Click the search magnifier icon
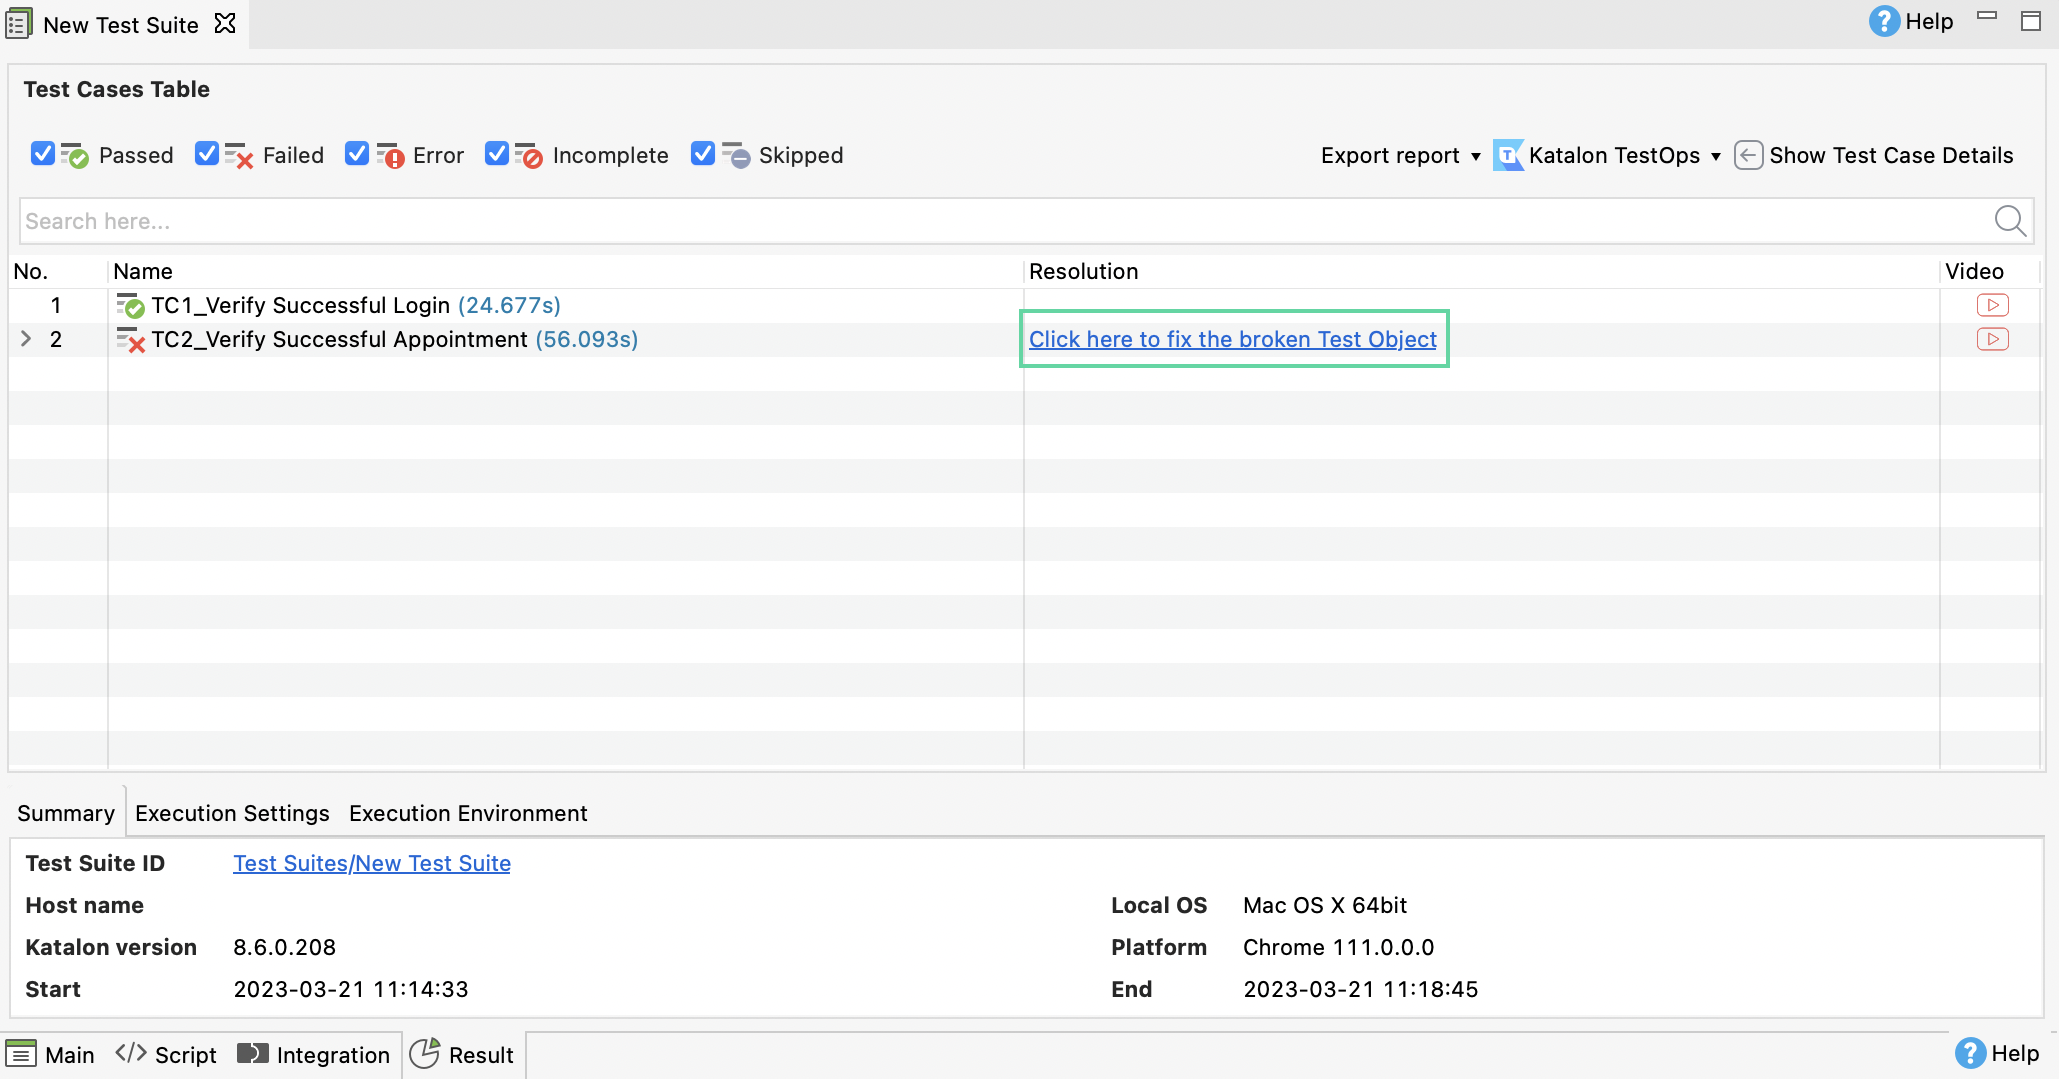The height and width of the screenshot is (1079, 2059). [2009, 220]
